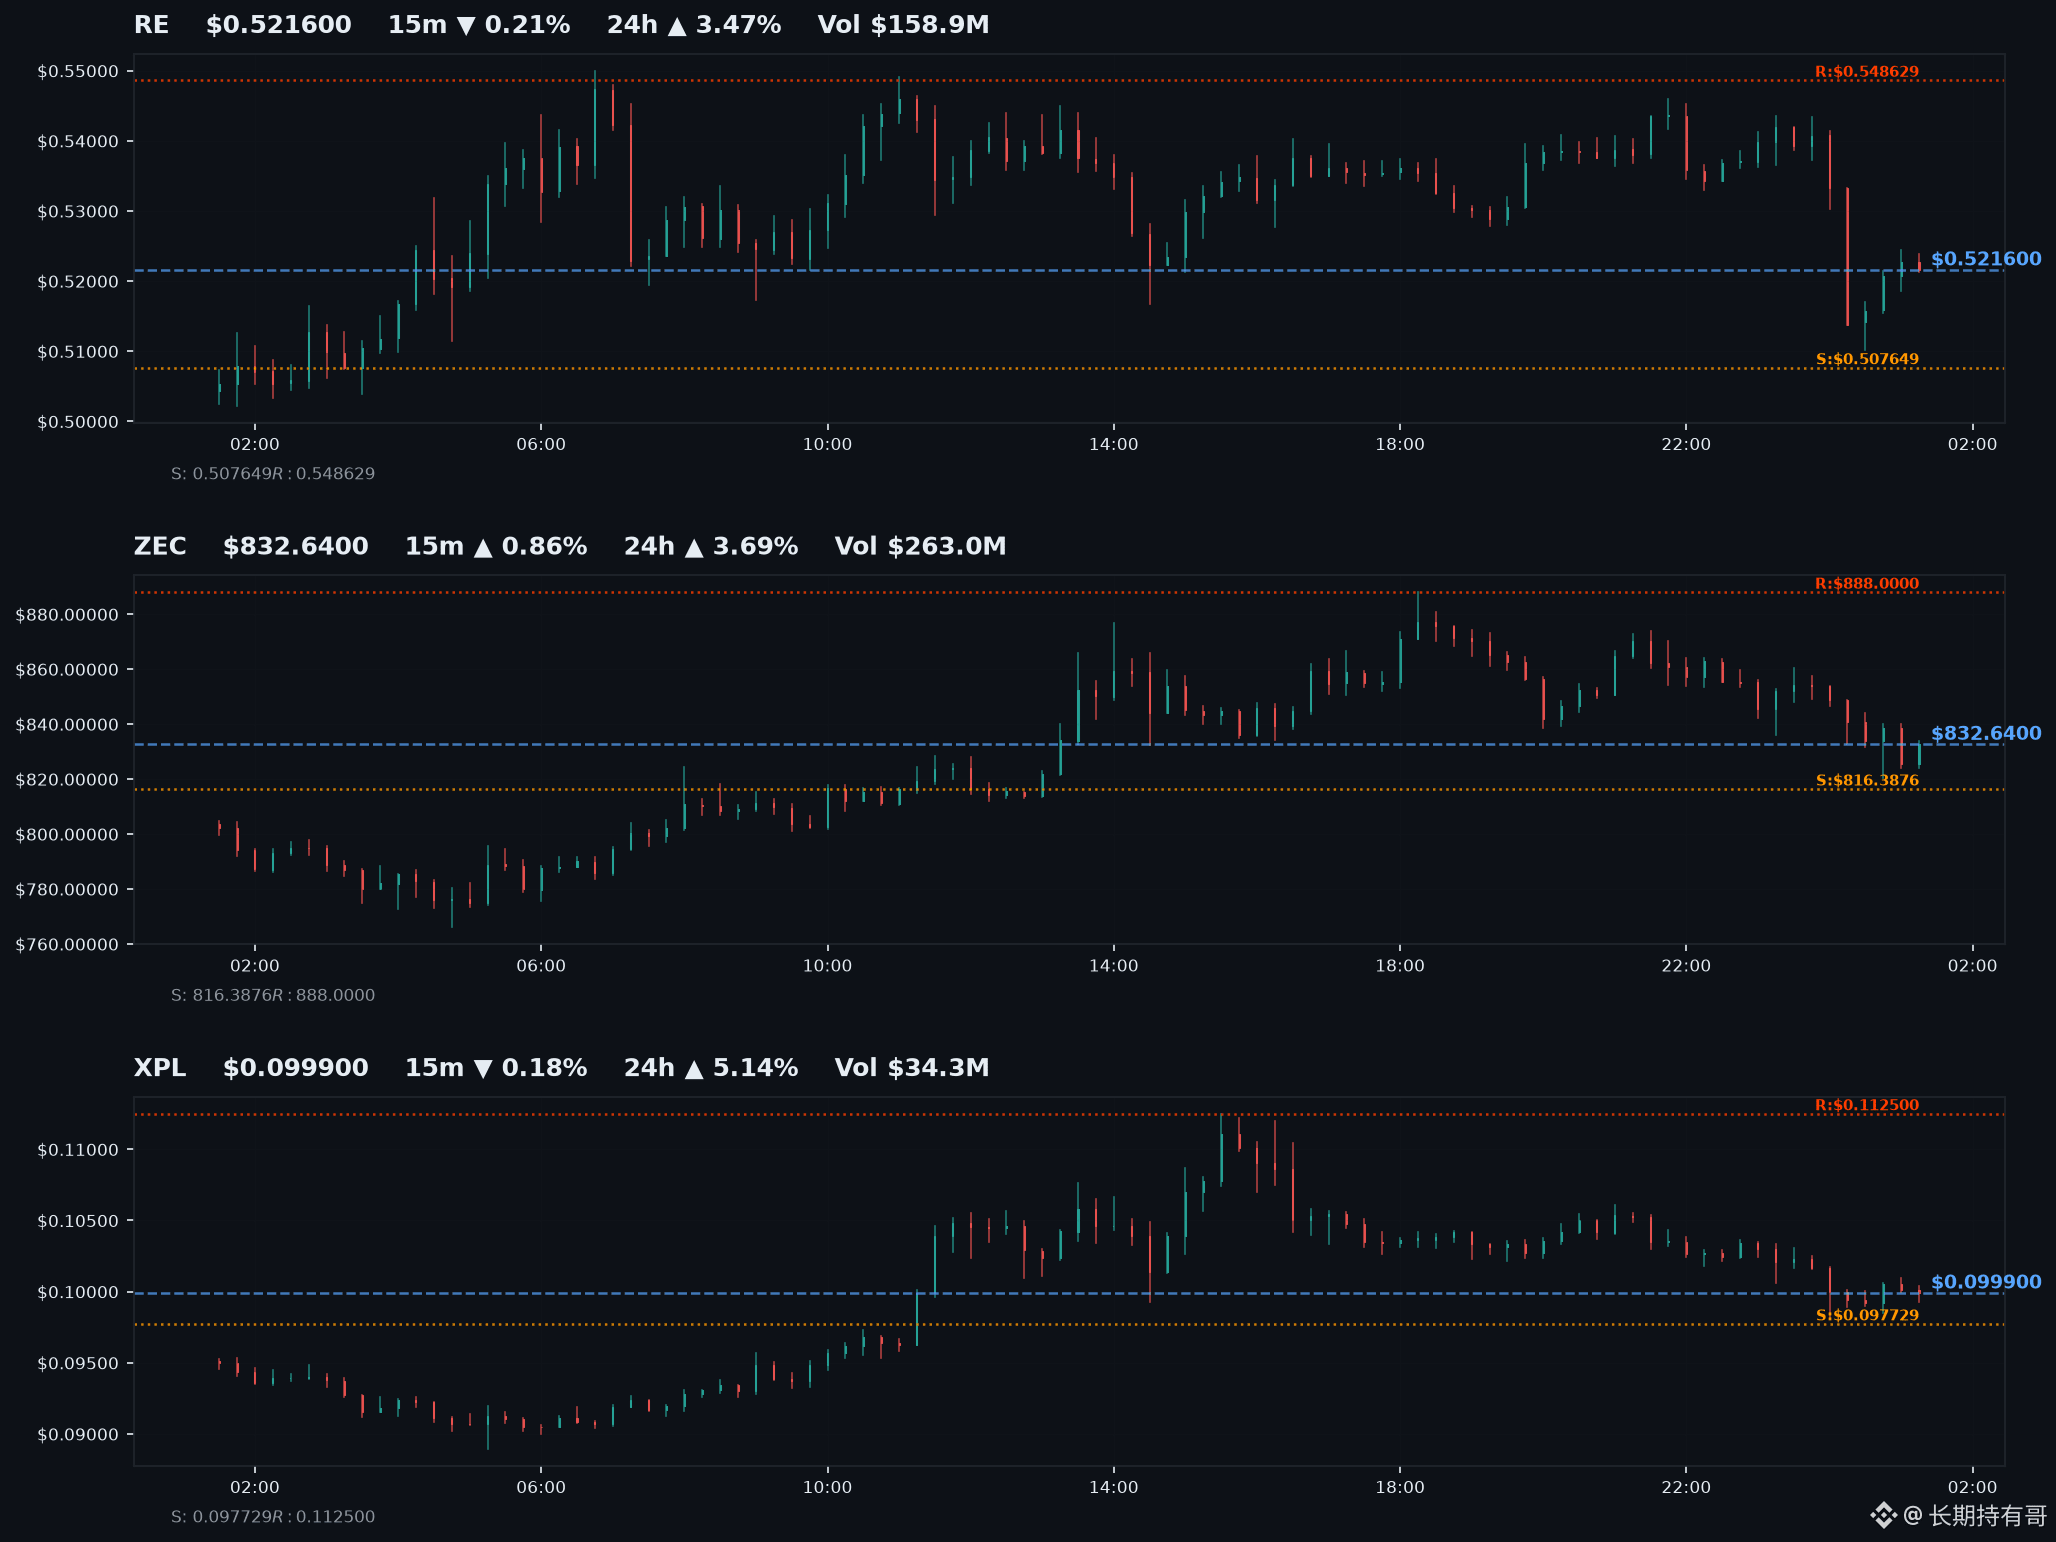Click blue $0.521600 current-price label beside RE chart

click(x=1986, y=259)
